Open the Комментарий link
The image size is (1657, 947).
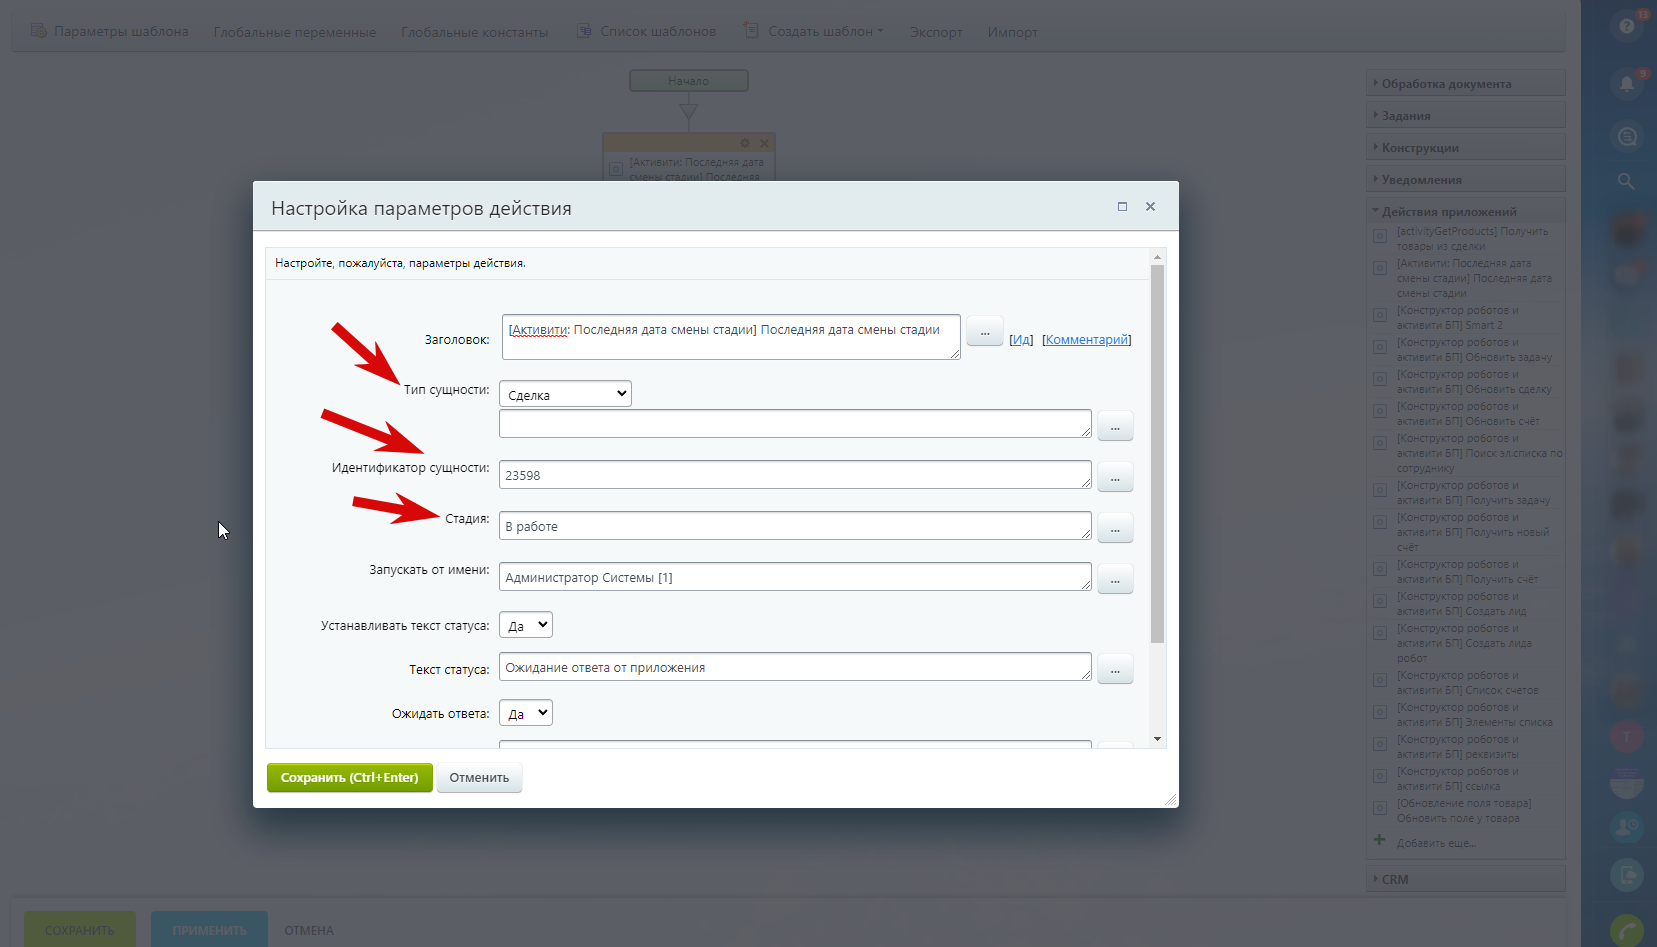click(1087, 340)
